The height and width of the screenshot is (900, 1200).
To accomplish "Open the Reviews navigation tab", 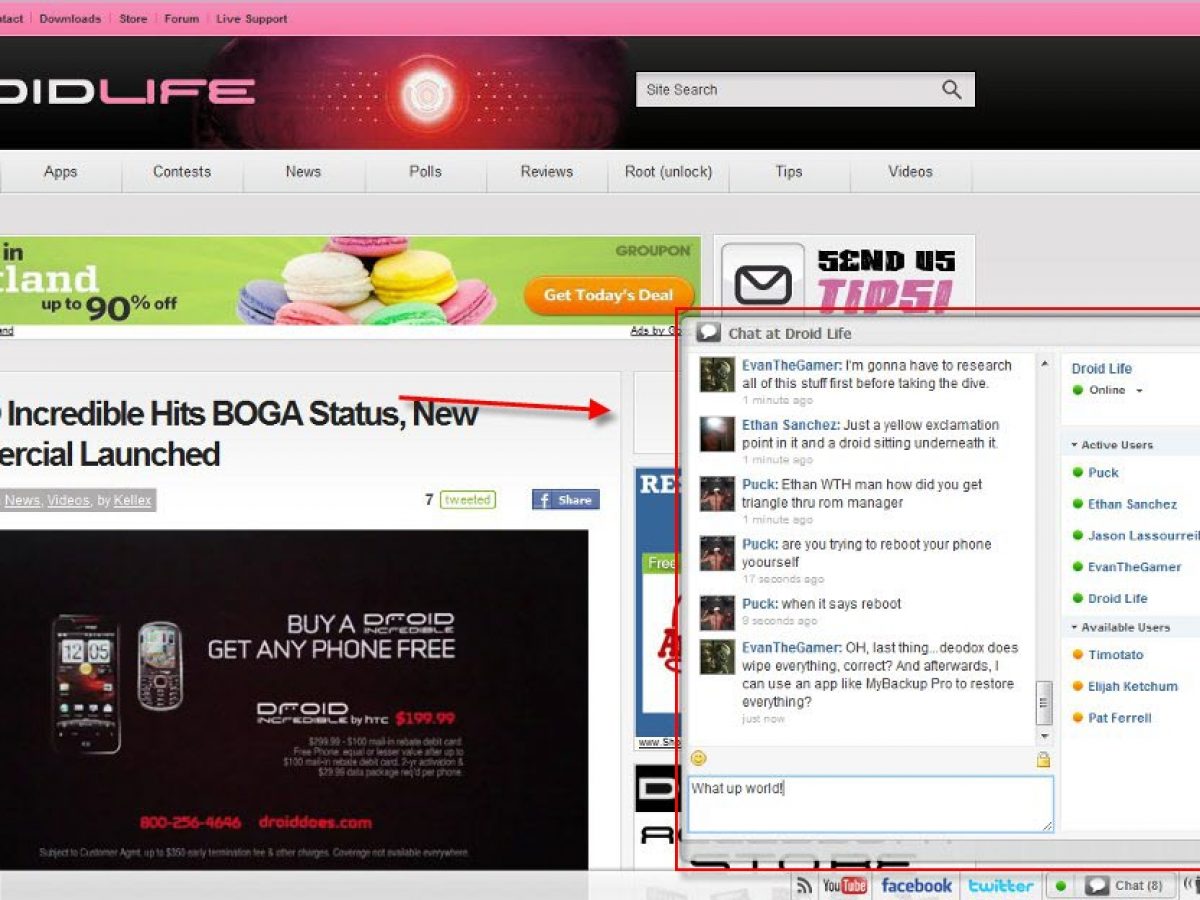I will pyautogui.click(x=546, y=172).
